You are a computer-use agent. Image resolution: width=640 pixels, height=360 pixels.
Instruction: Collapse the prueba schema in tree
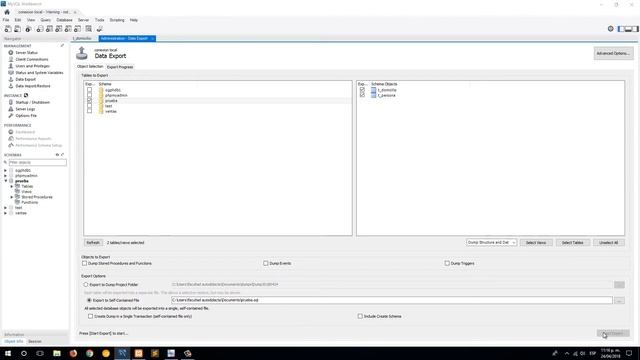pyautogui.click(x=5, y=181)
